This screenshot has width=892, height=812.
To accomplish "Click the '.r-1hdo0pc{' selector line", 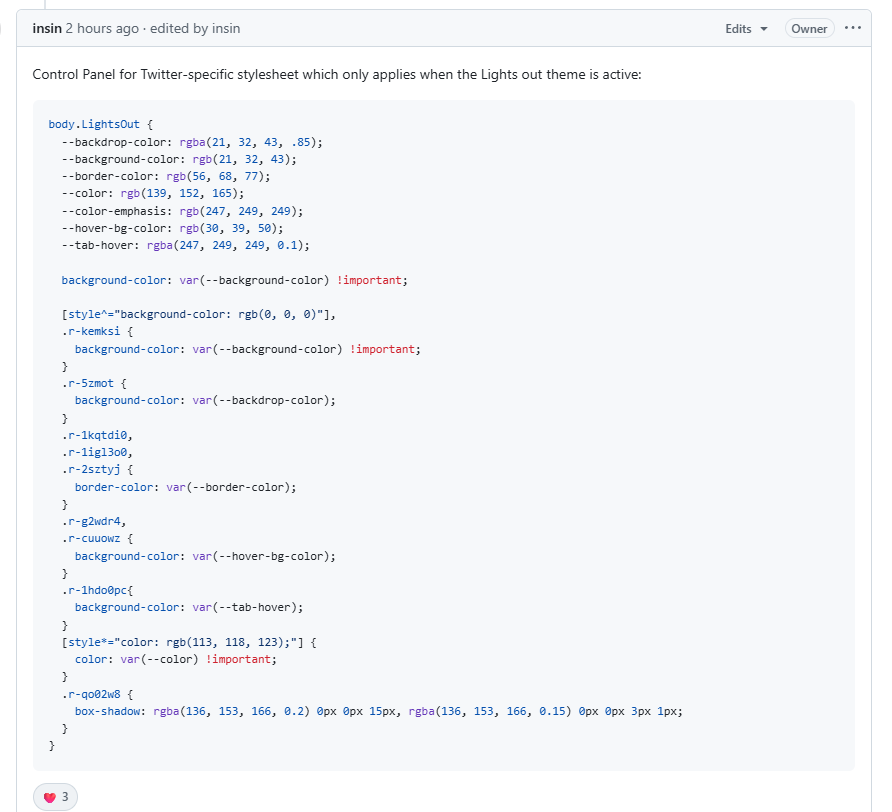I will pyautogui.click(x=97, y=591).
